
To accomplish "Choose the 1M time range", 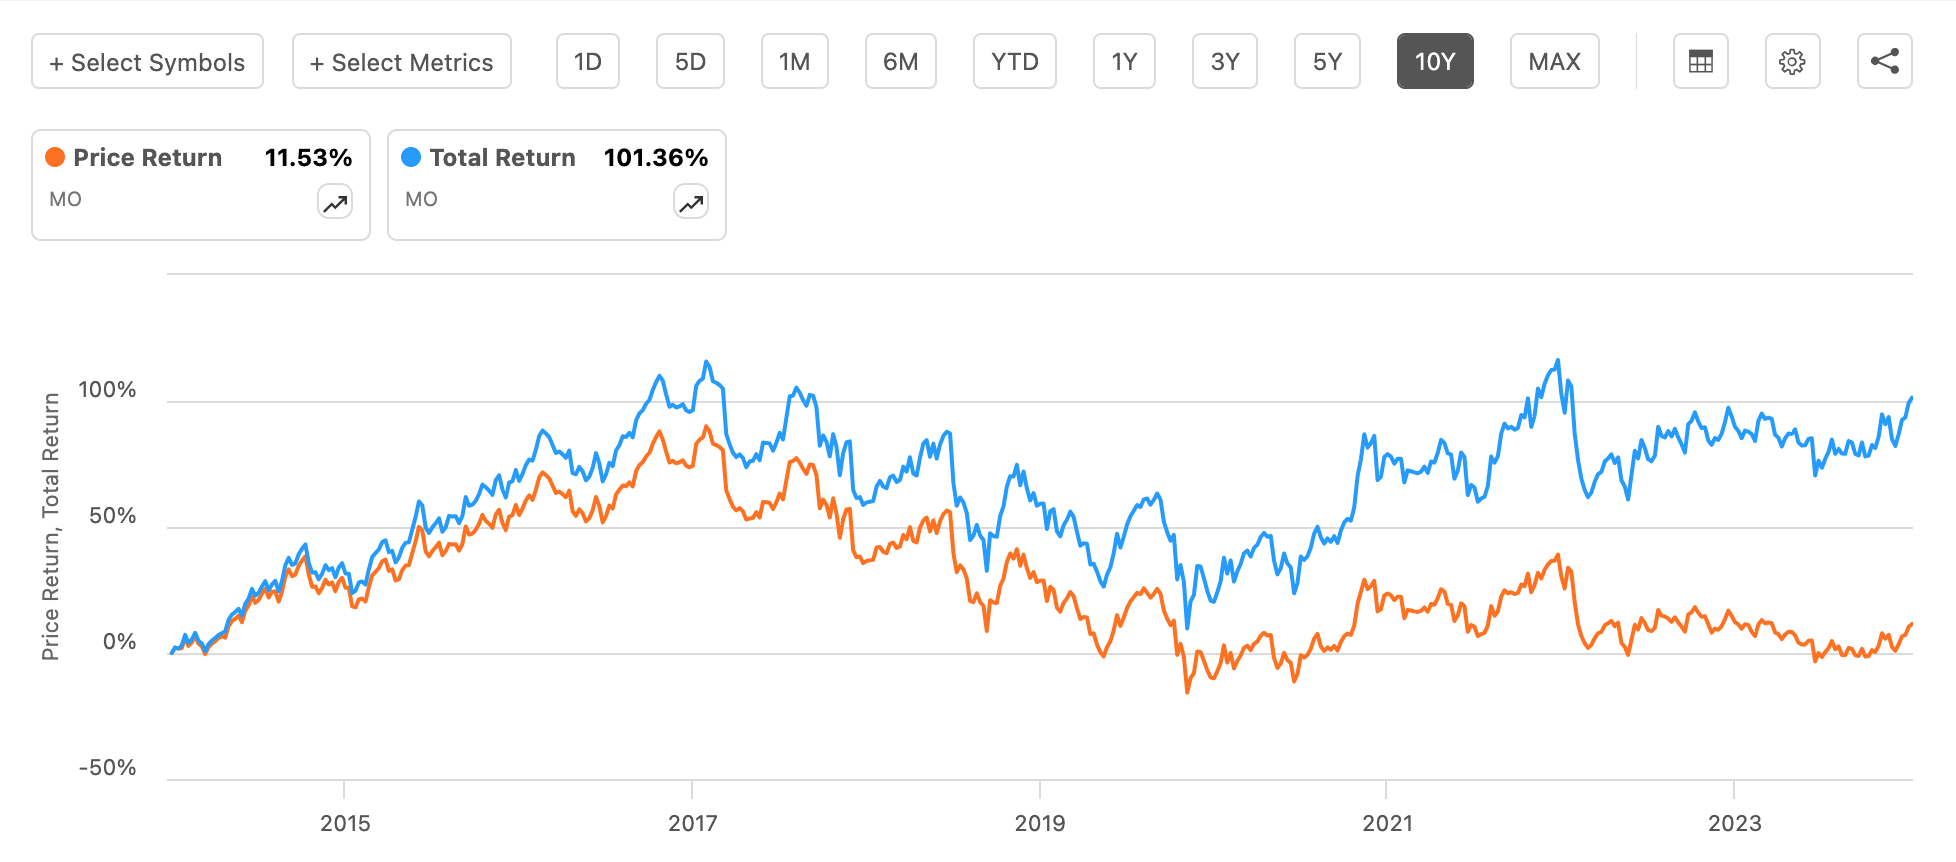I will pos(794,62).
